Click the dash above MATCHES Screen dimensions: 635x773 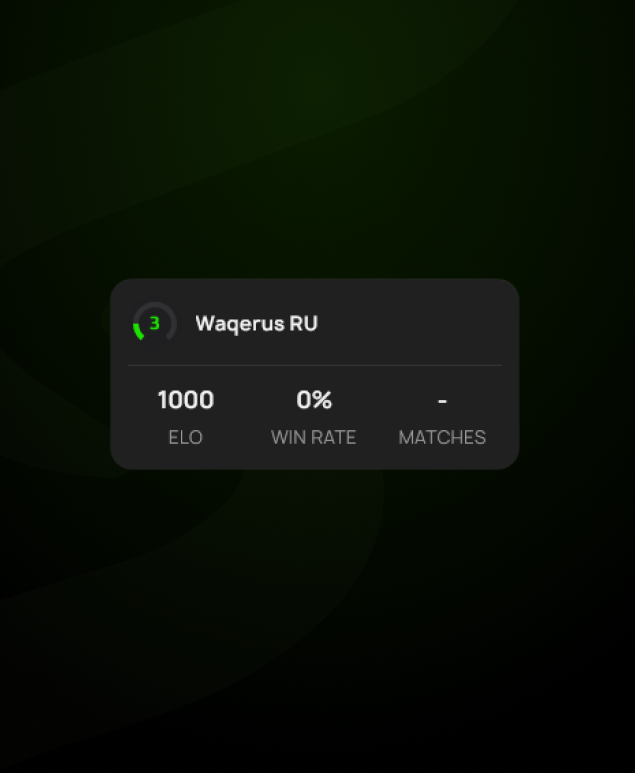(x=442, y=401)
